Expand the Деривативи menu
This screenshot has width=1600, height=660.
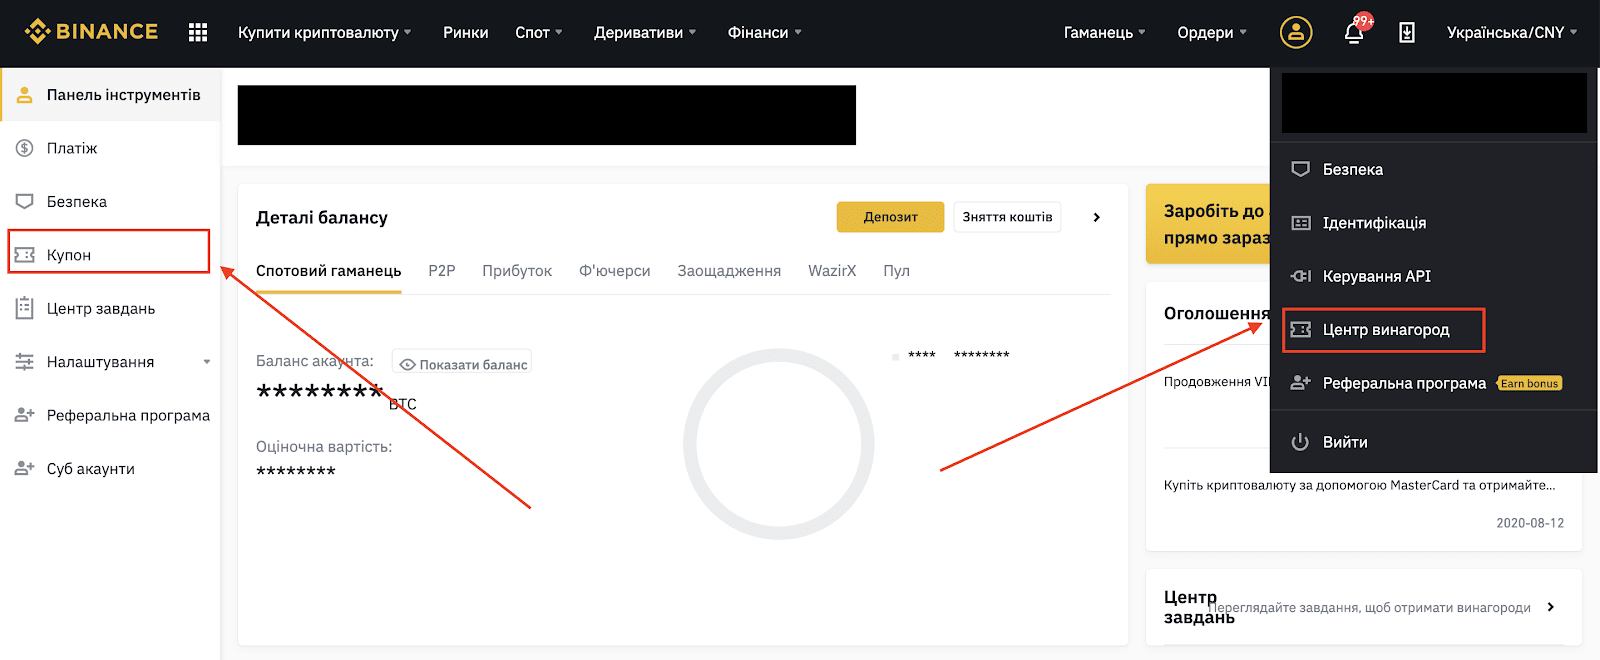coord(645,32)
